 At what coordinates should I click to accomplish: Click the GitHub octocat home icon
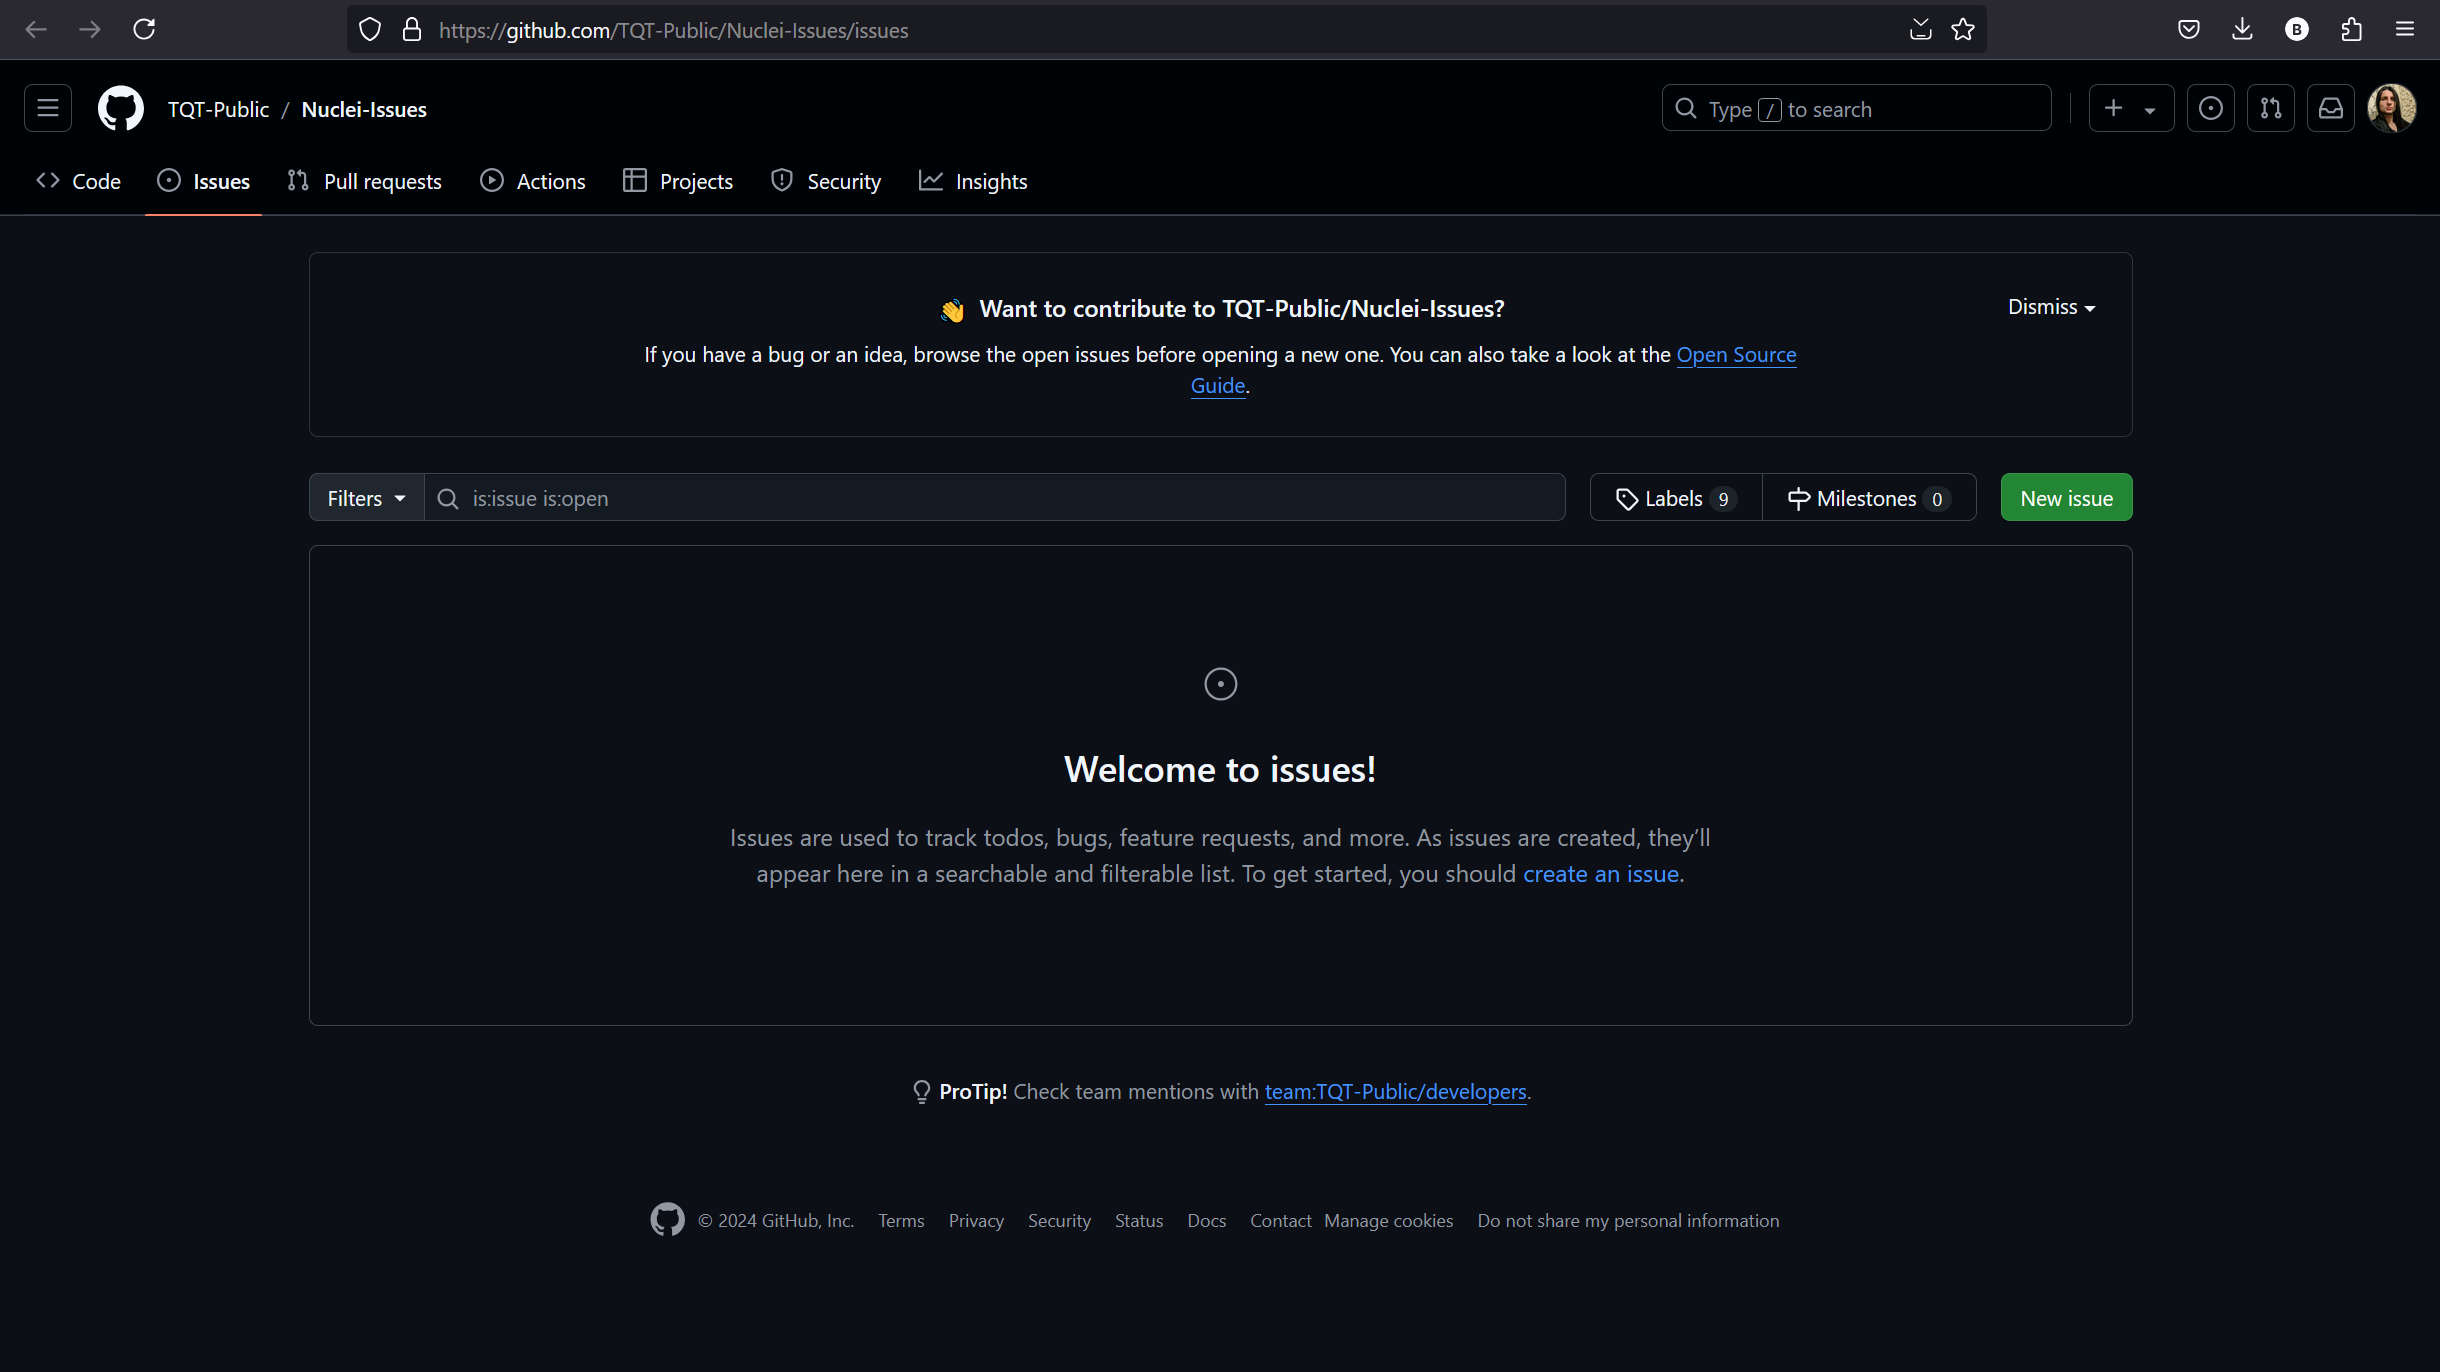121,109
